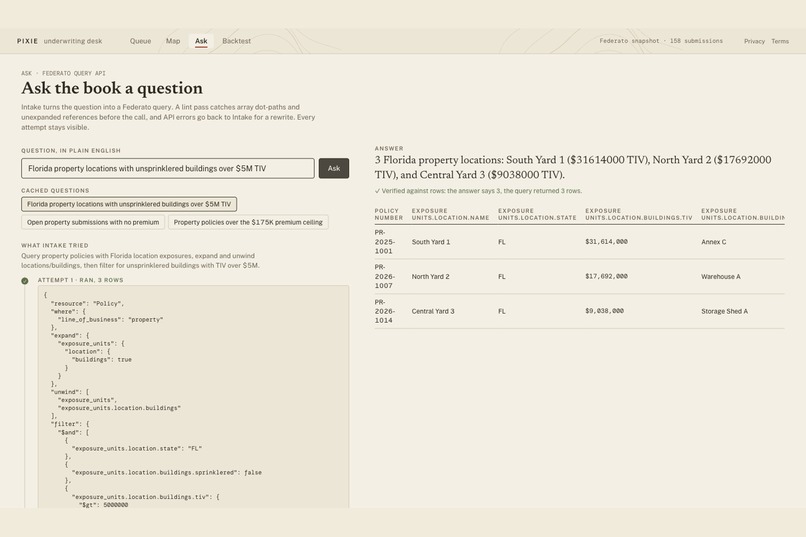
Task: Click policy number PR-2025-1001
Action: click(x=384, y=242)
